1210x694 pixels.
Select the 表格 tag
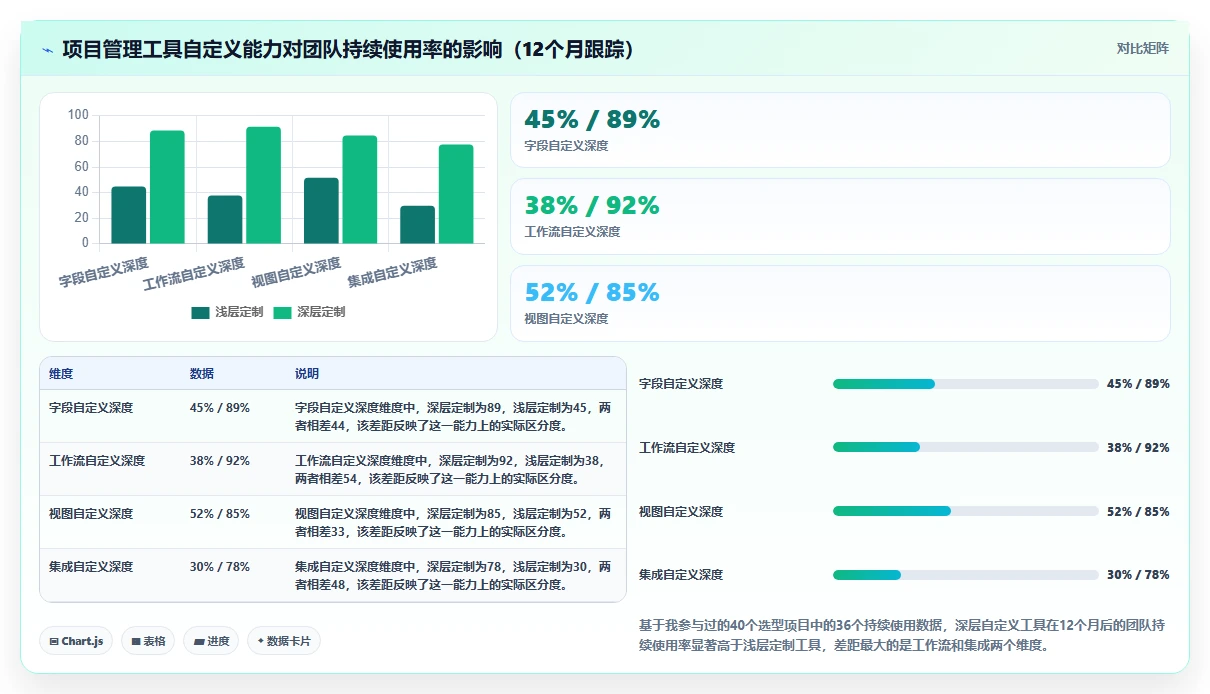point(148,641)
